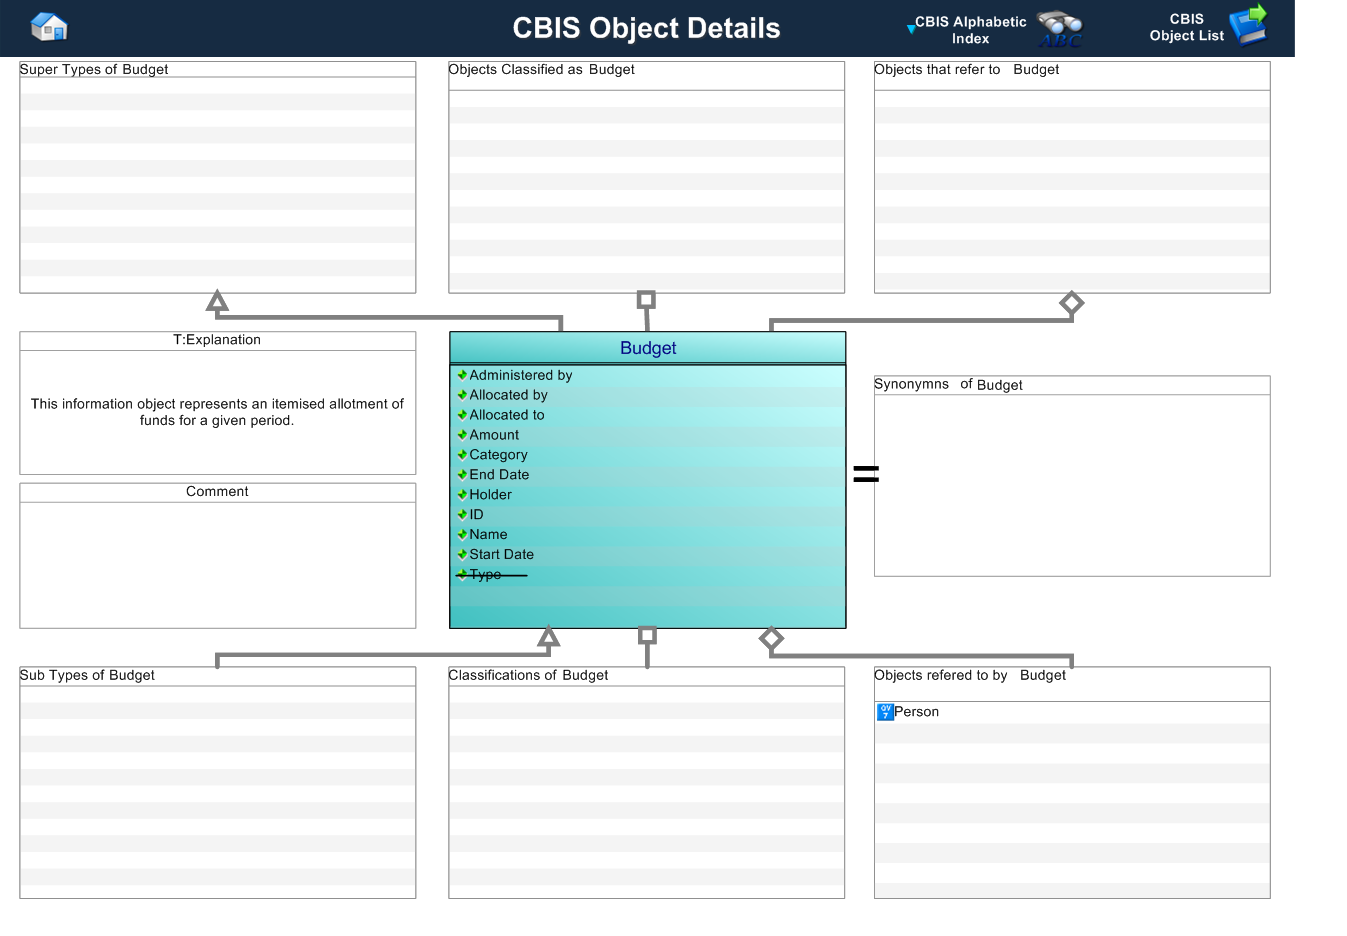Screen dimensions: 1347x936
Task: Select the Allocated by attribute
Action: pyautogui.click(x=509, y=395)
